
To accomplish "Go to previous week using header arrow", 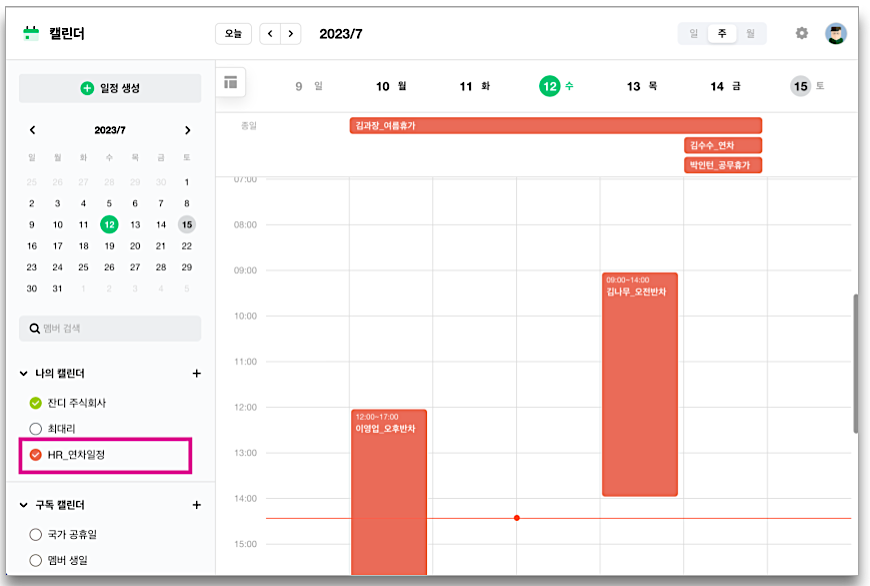I will coord(270,34).
